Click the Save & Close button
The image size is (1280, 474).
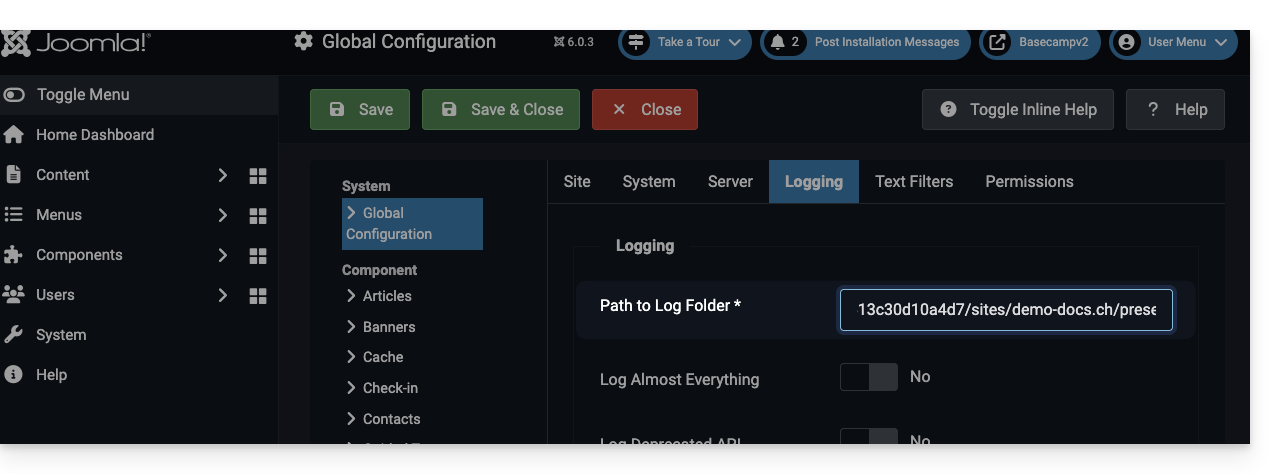(x=501, y=110)
